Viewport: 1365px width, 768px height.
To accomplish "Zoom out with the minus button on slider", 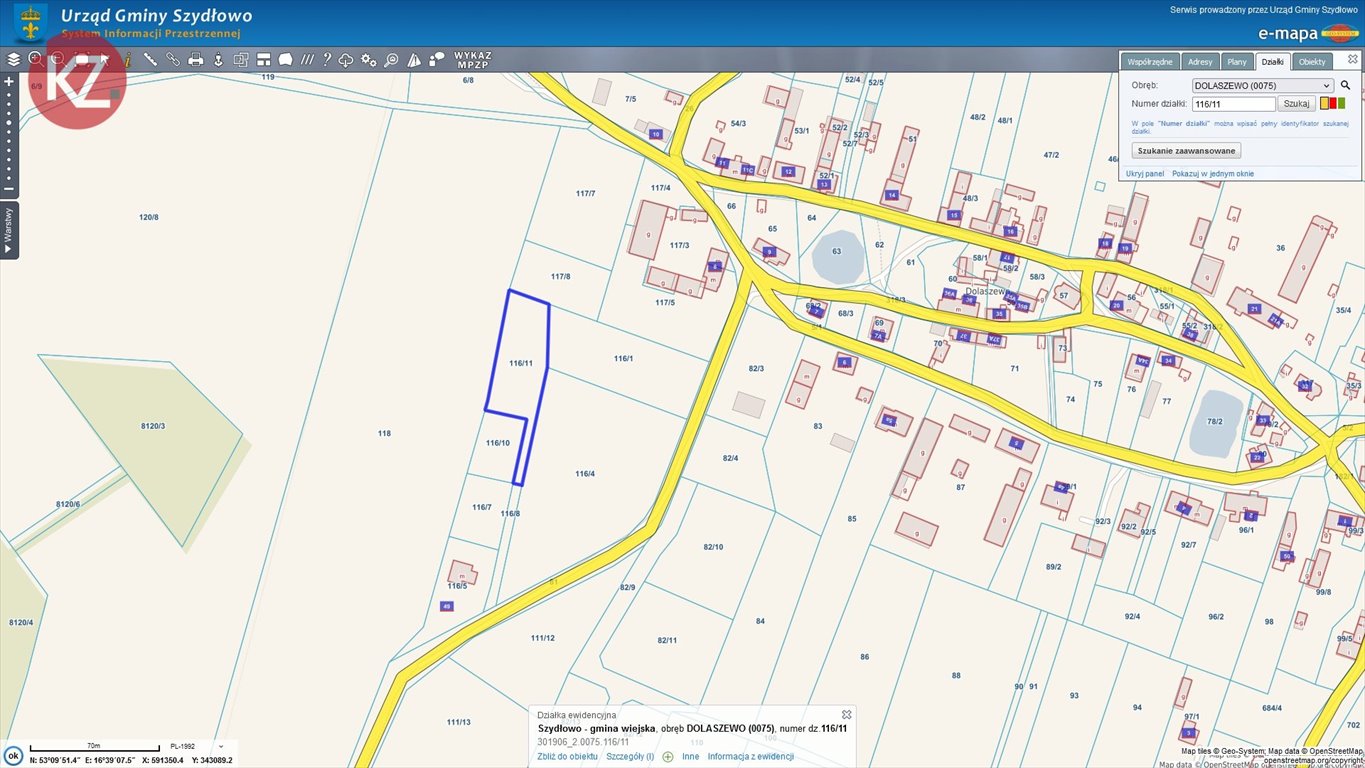I will point(9,189).
